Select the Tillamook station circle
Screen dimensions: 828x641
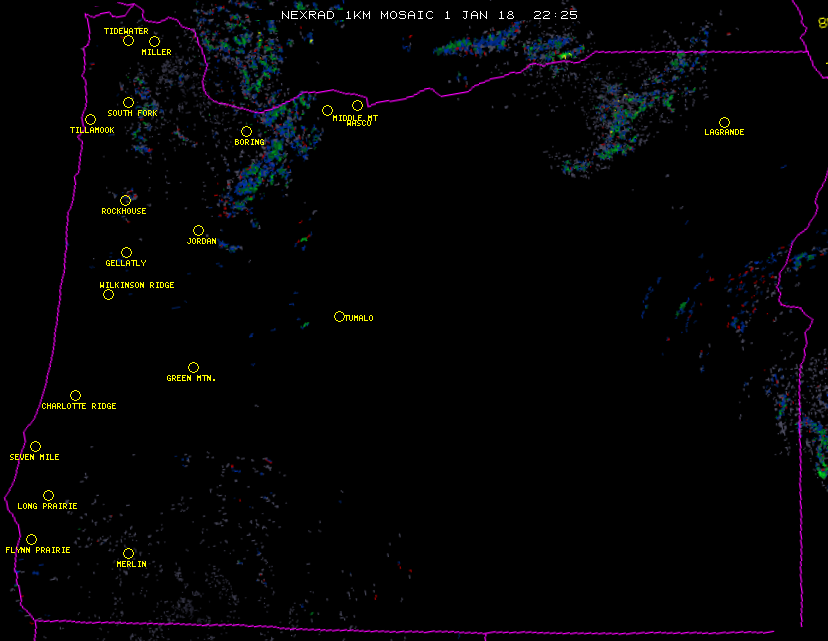point(90,120)
